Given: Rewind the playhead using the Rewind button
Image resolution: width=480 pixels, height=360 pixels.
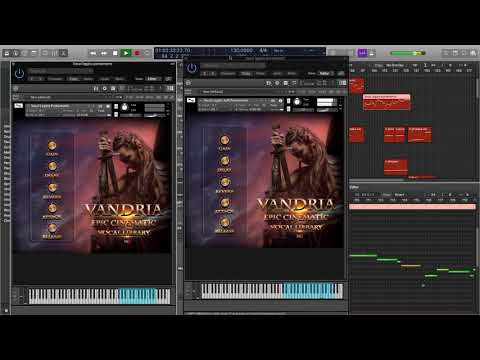Looking at the screenshot, I should [x=93, y=53].
